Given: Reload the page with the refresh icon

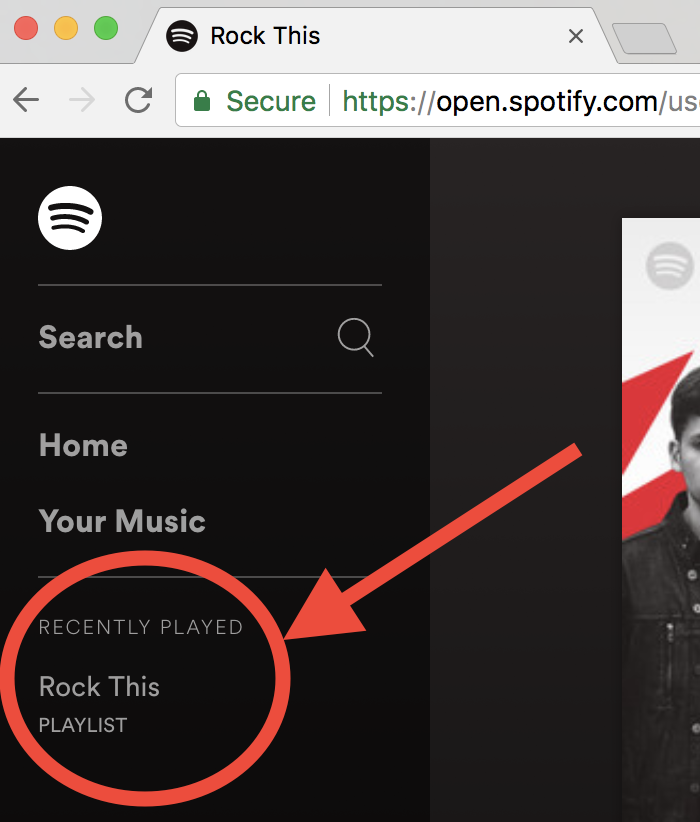Looking at the screenshot, I should tap(138, 100).
